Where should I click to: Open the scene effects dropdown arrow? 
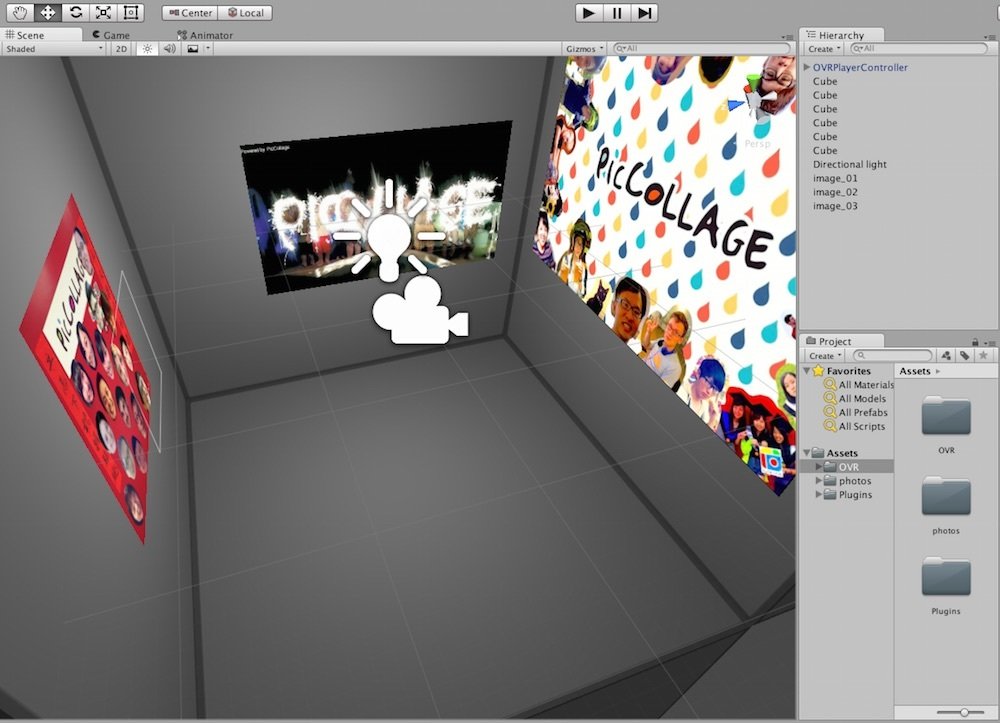pyautogui.click(x=208, y=48)
